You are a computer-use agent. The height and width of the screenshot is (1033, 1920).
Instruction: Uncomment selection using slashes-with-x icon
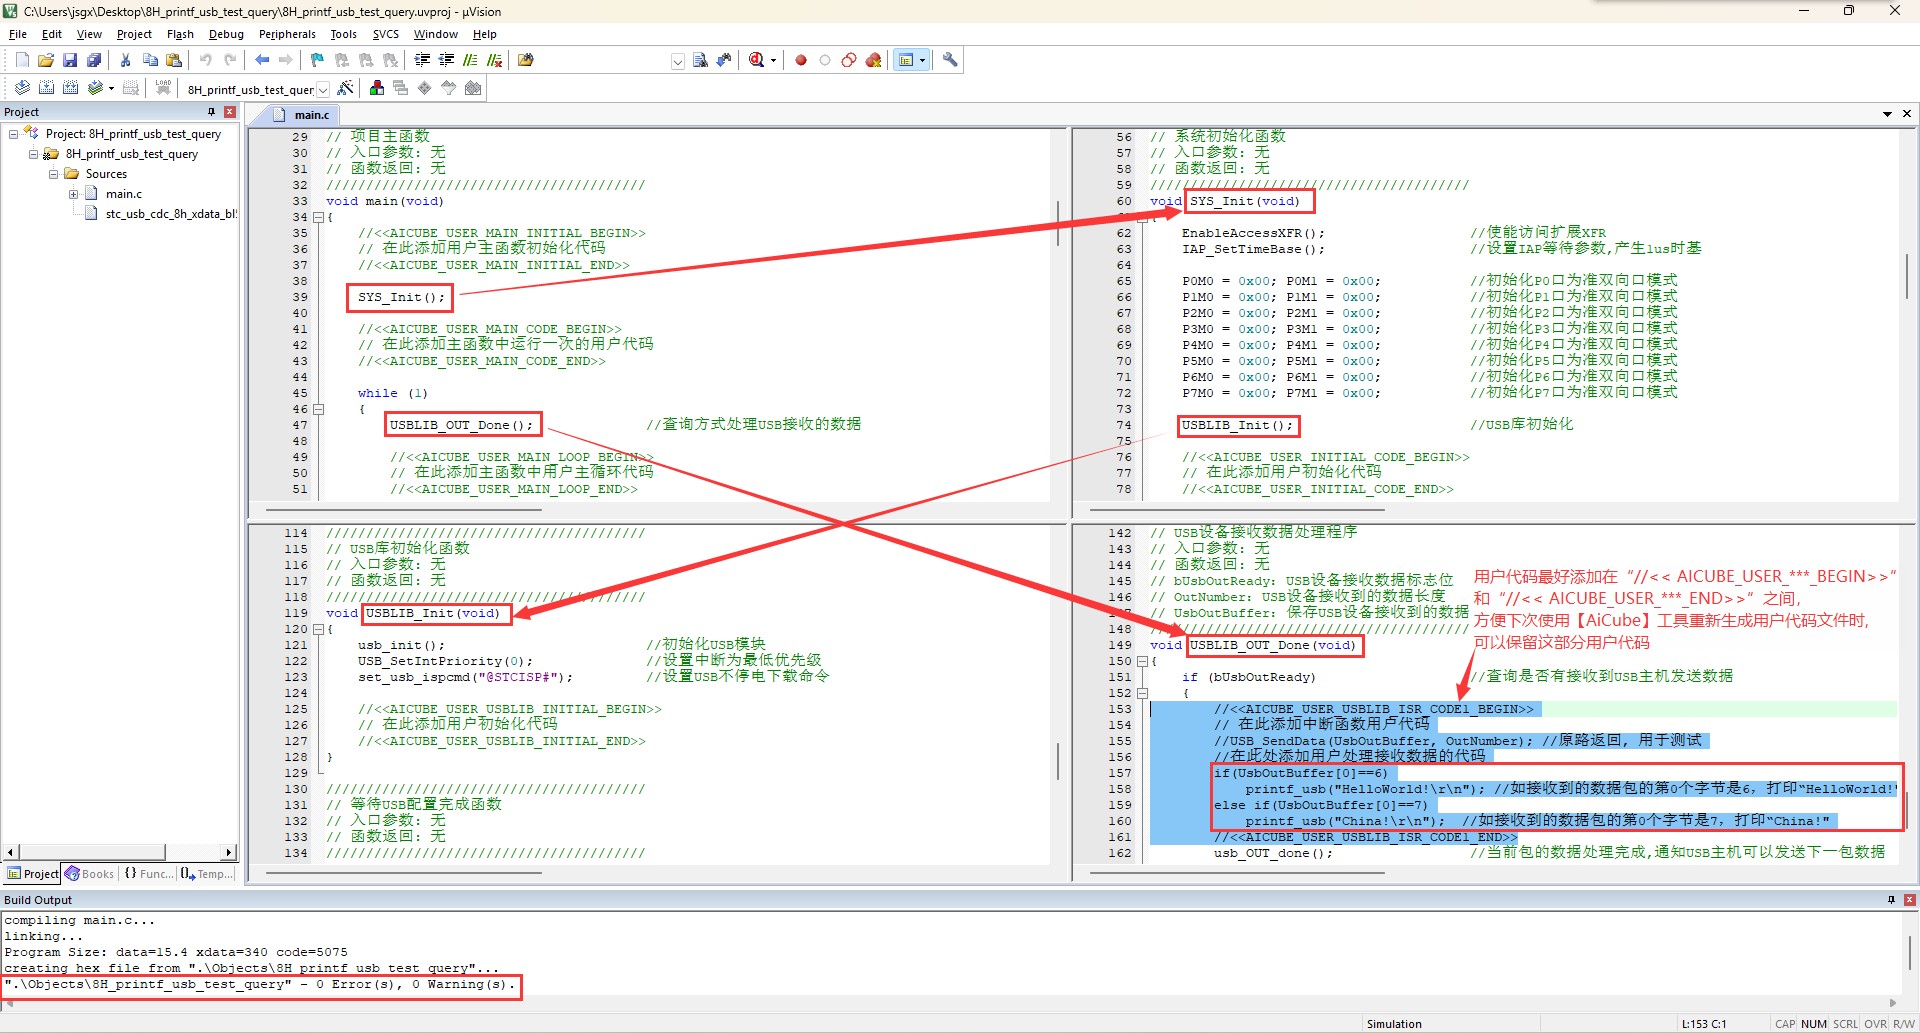pyautogui.click(x=494, y=60)
